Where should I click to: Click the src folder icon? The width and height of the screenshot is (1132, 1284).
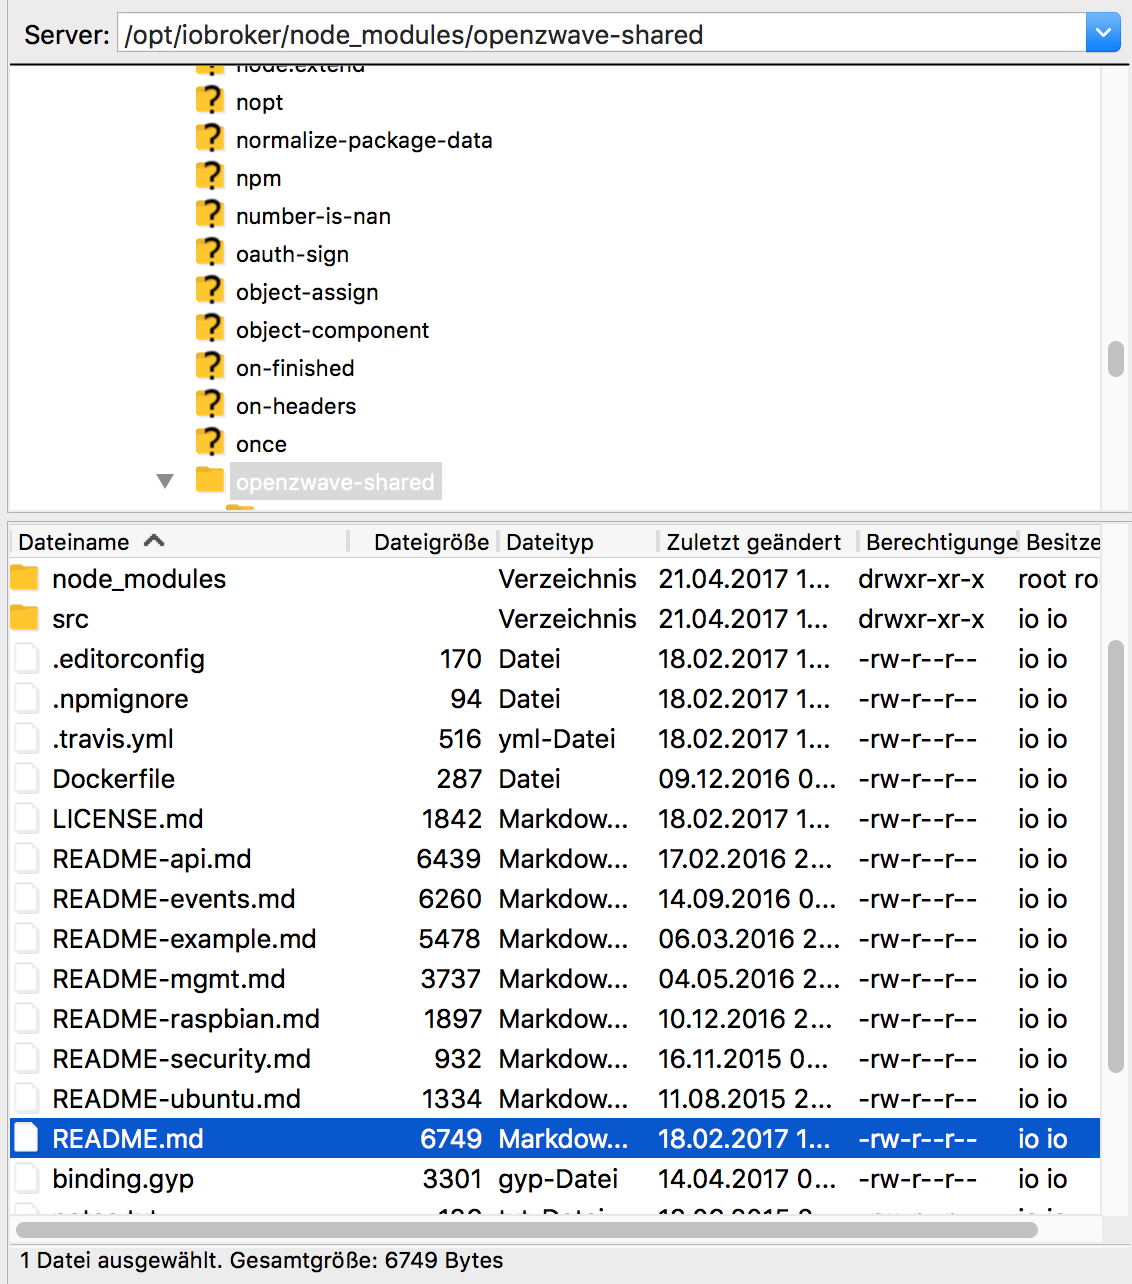pyautogui.click(x=24, y=619)
